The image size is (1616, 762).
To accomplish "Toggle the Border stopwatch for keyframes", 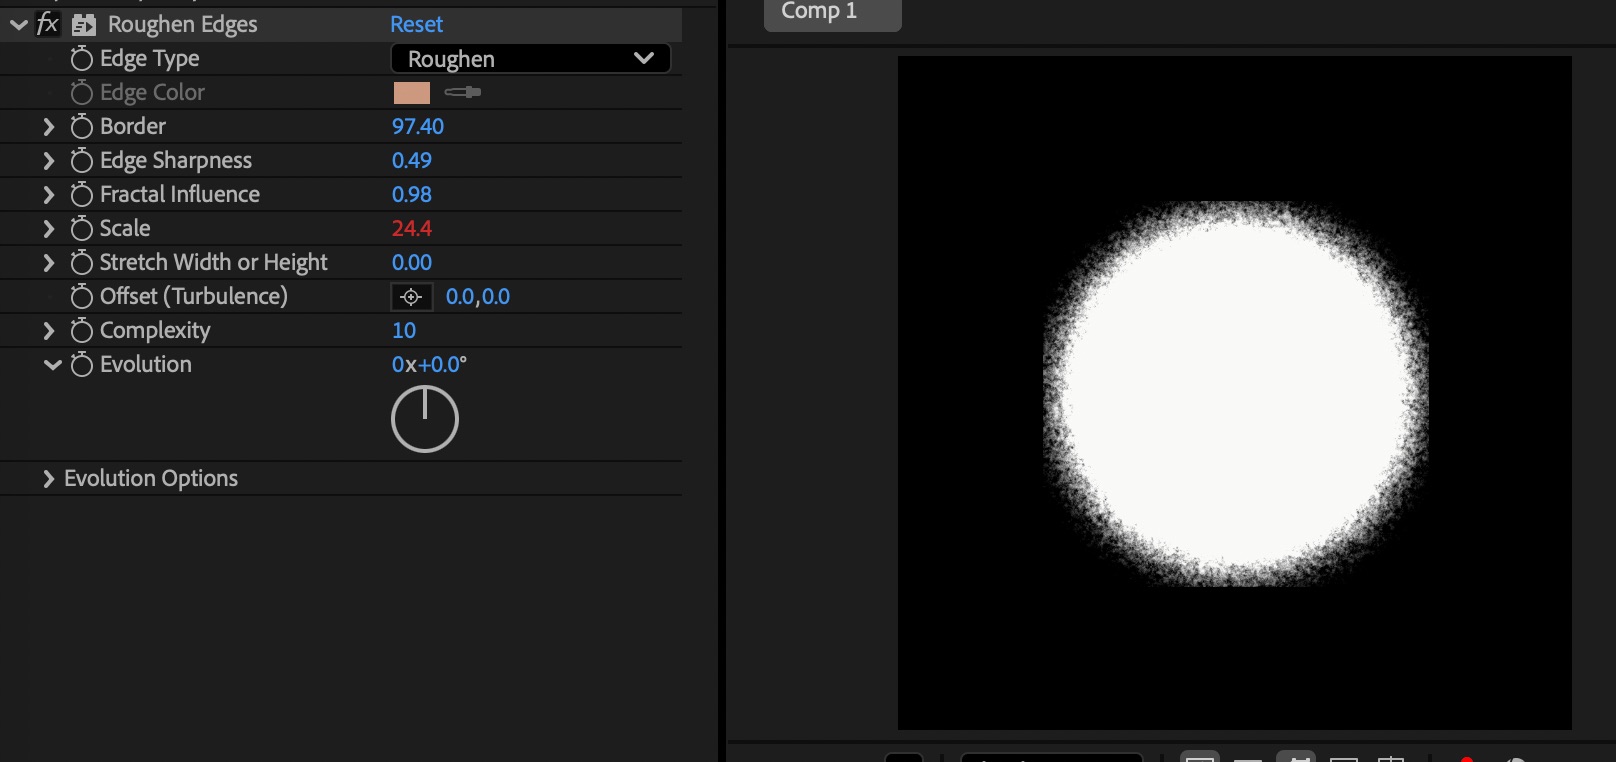I will click(x=82, y=127).
